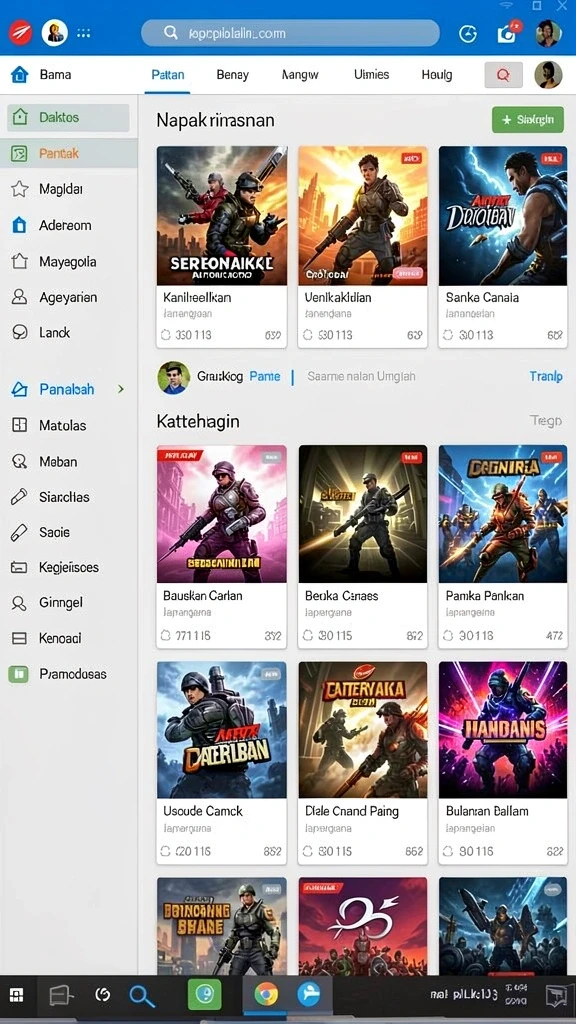
Task: Open the taskbar magnifier search icon
Action: click(142, 996)
